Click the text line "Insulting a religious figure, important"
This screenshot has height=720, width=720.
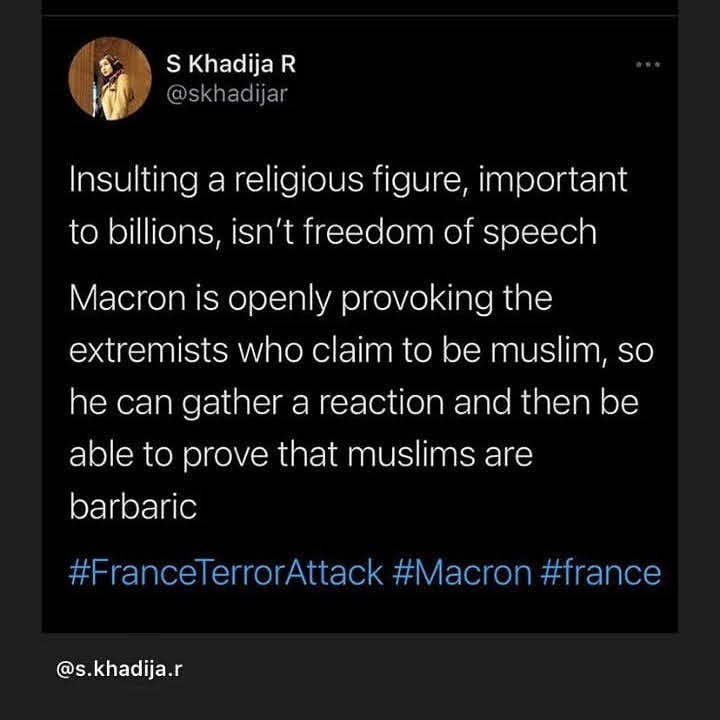click(x=348, y=181)
